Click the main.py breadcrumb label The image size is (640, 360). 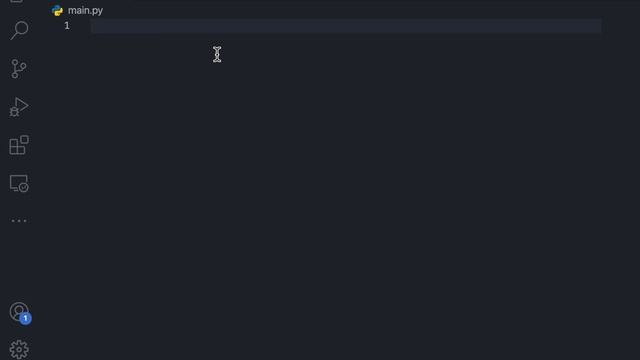[x=85, y=11]
